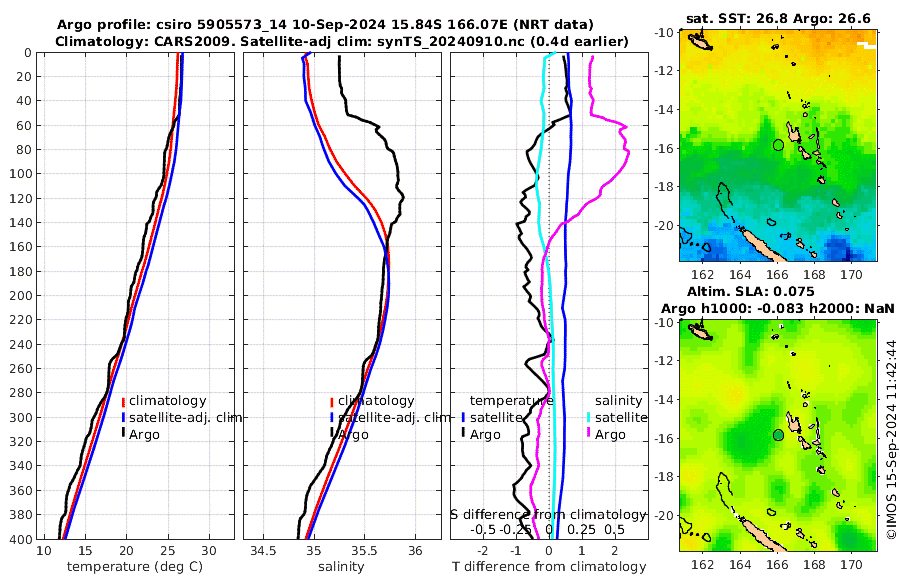The width and height of the screenshot is (900, 580).
Task: Click 'satellite' under the salinity legend heading
Action: click(621, 417)
